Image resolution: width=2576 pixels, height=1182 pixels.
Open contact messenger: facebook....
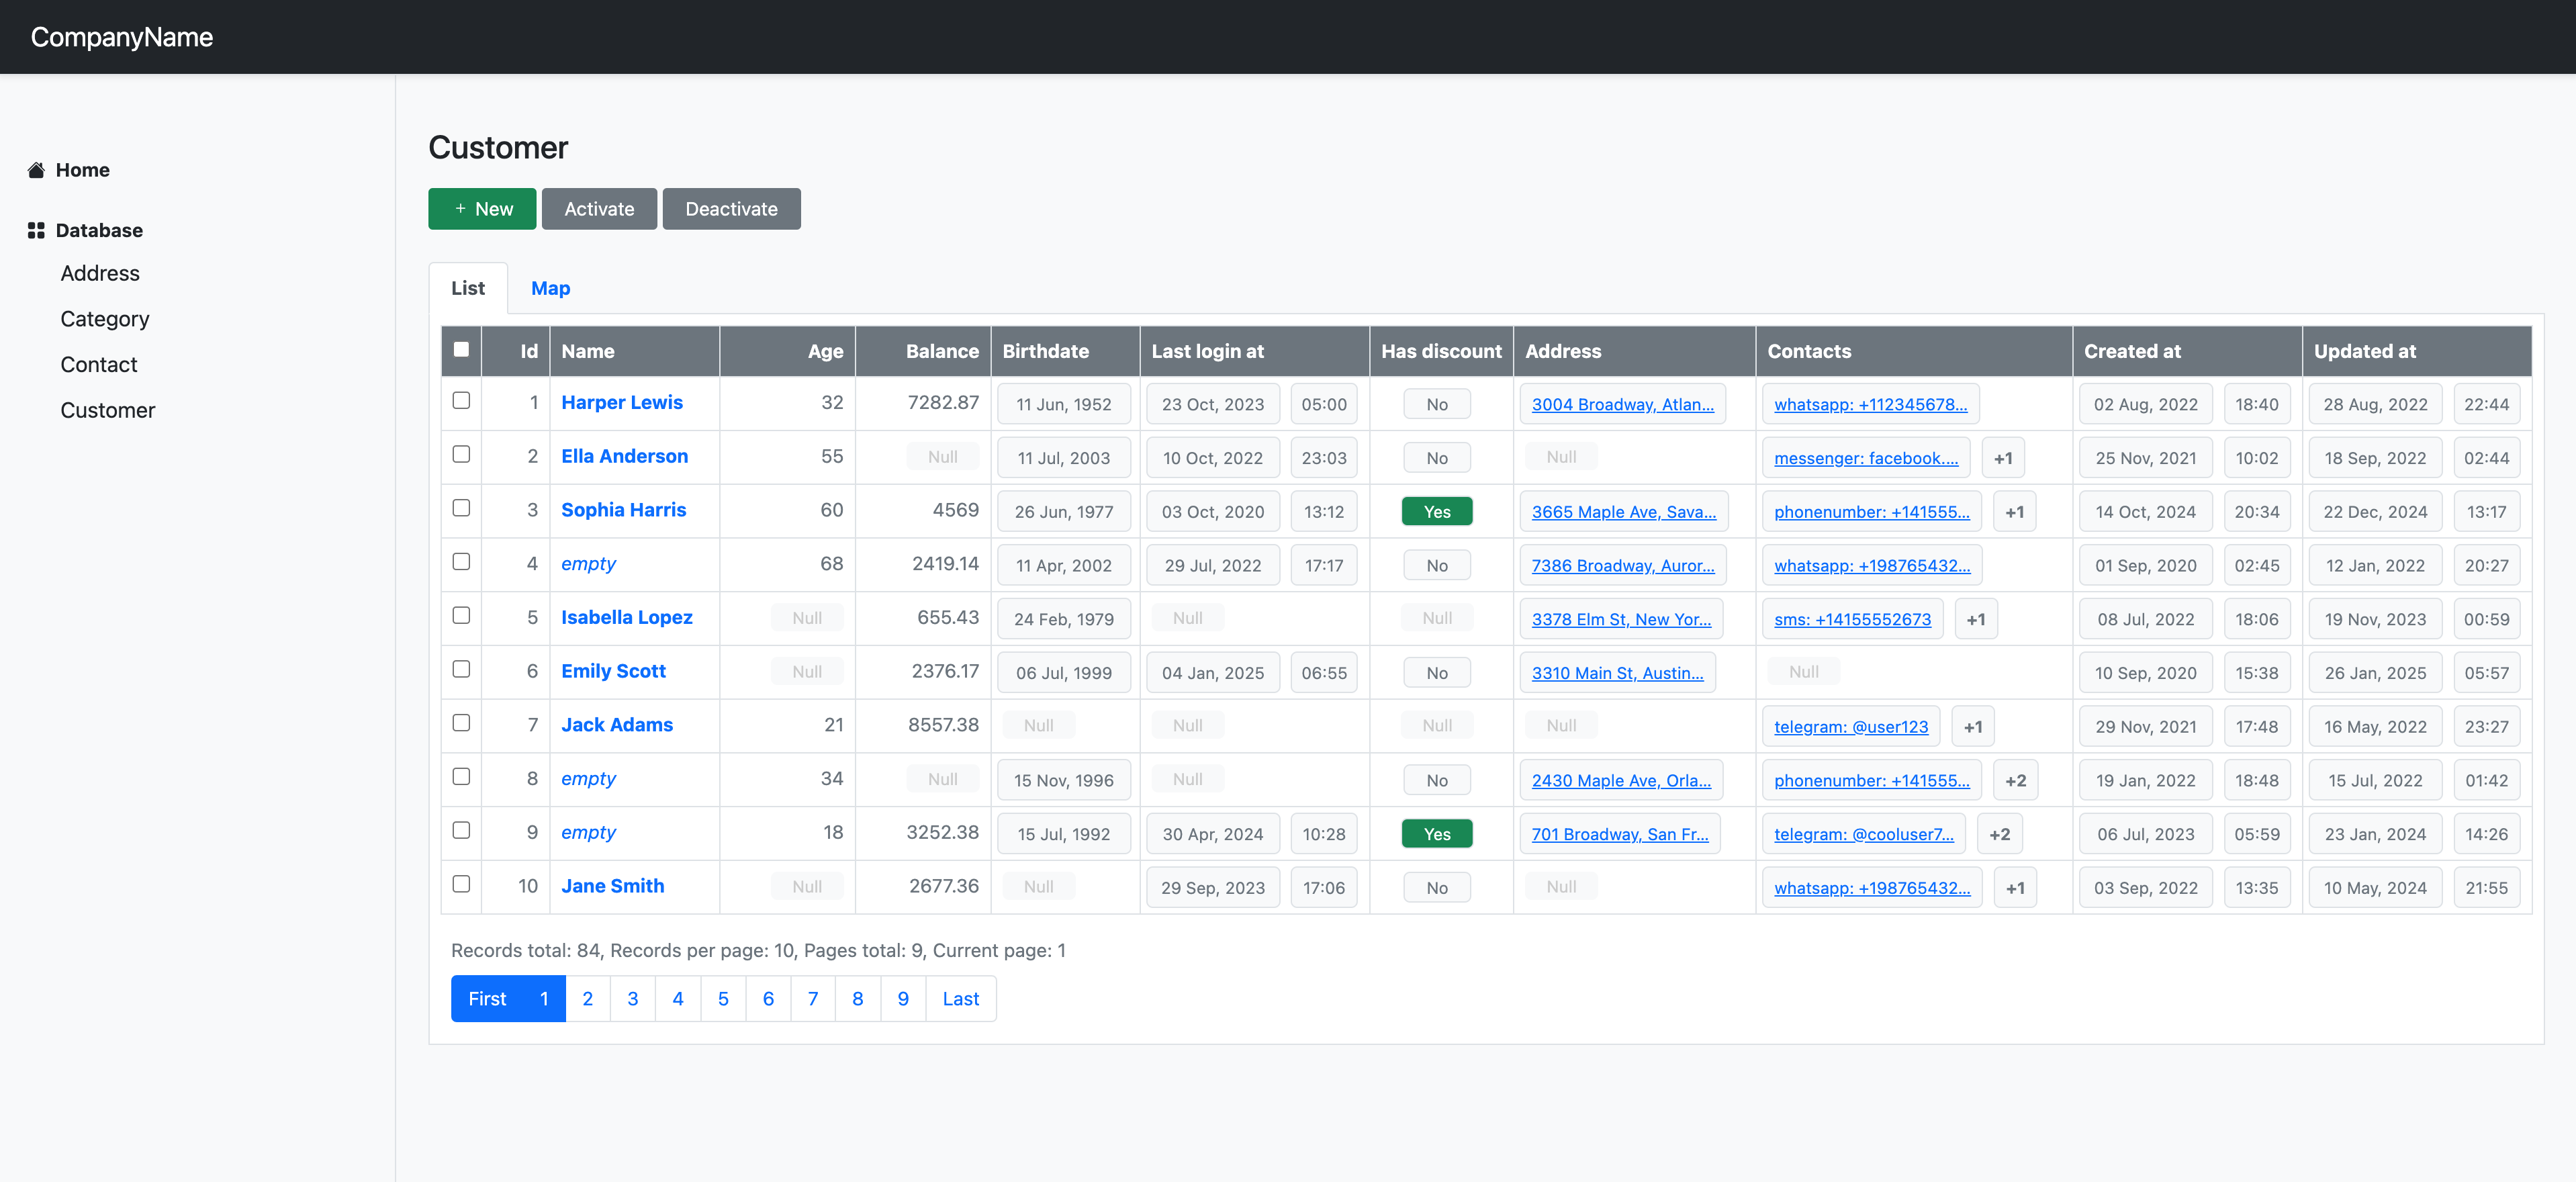[x=1866, y=458]
